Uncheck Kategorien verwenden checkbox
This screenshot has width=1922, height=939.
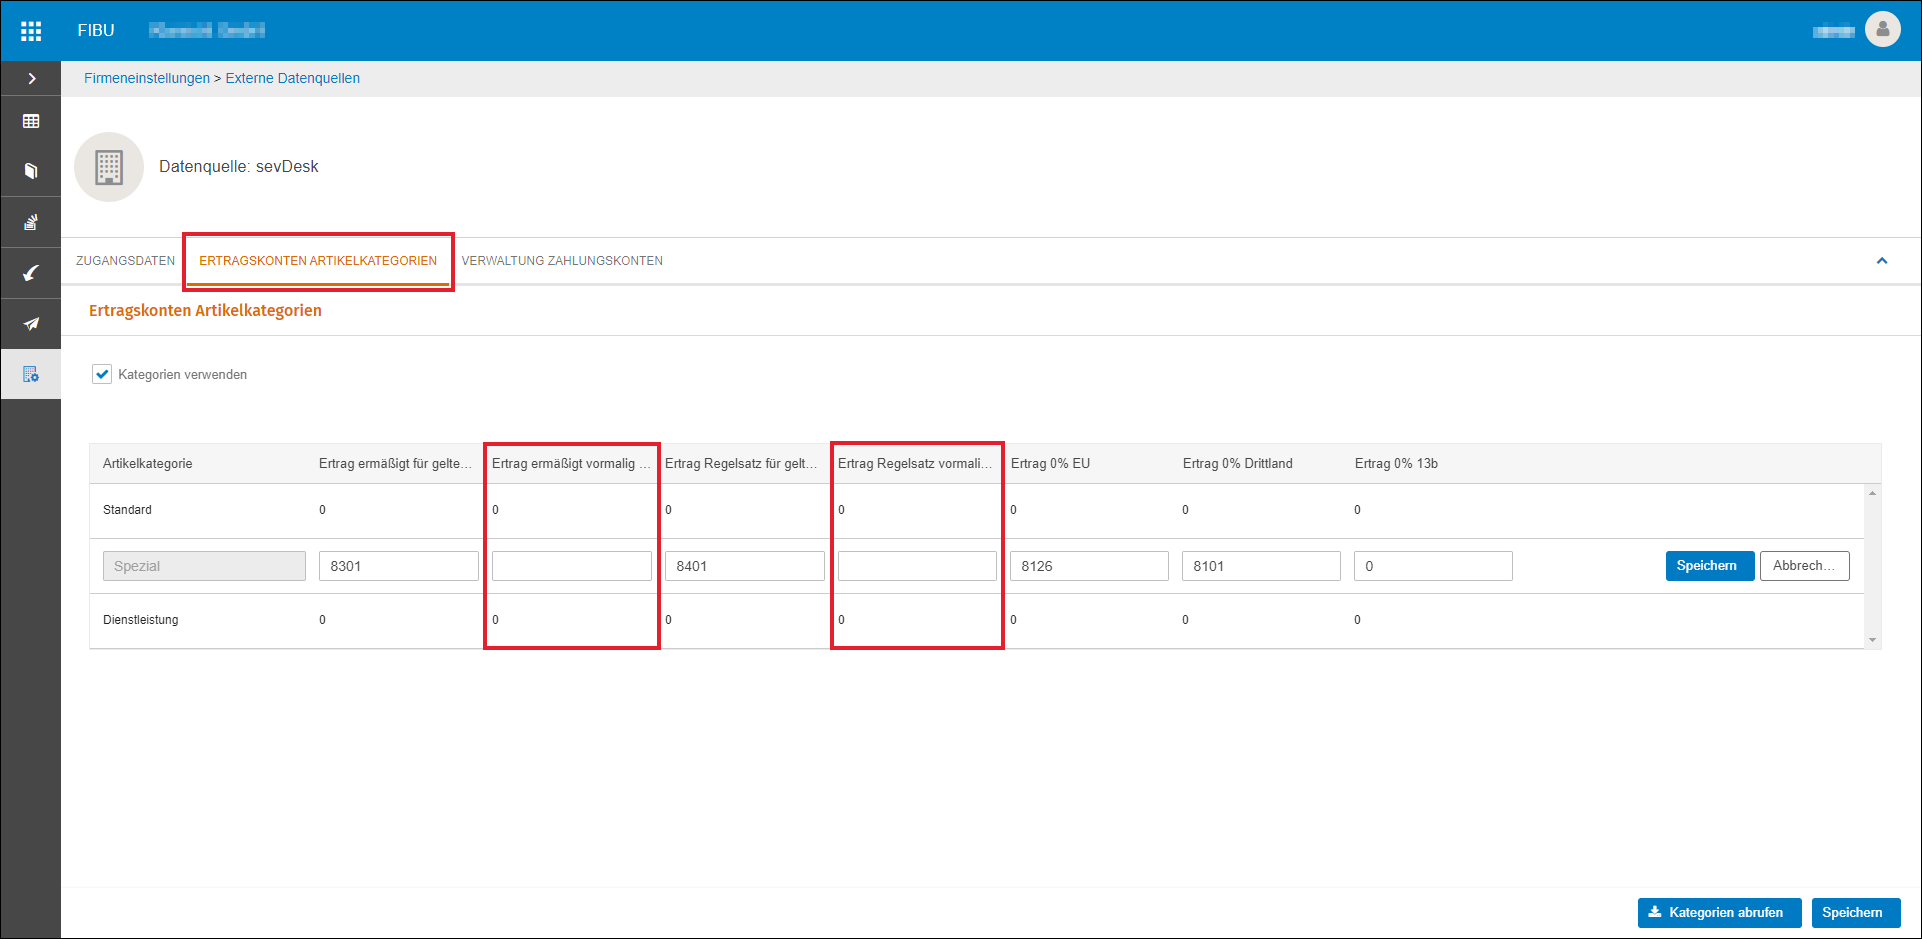point(102,374)
